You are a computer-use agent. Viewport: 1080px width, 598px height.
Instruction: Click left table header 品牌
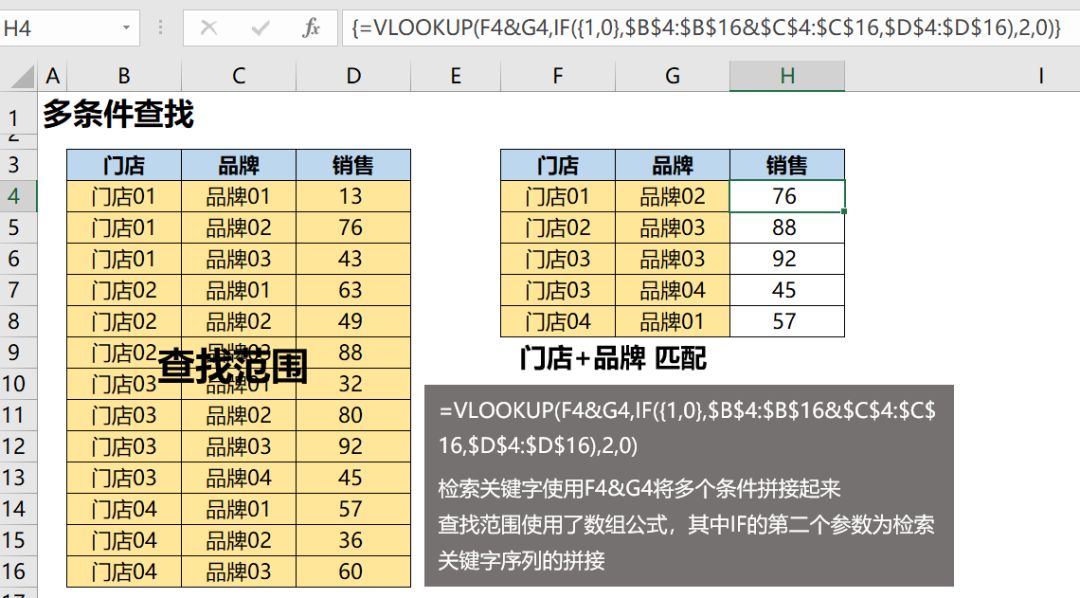click(238, 165)
